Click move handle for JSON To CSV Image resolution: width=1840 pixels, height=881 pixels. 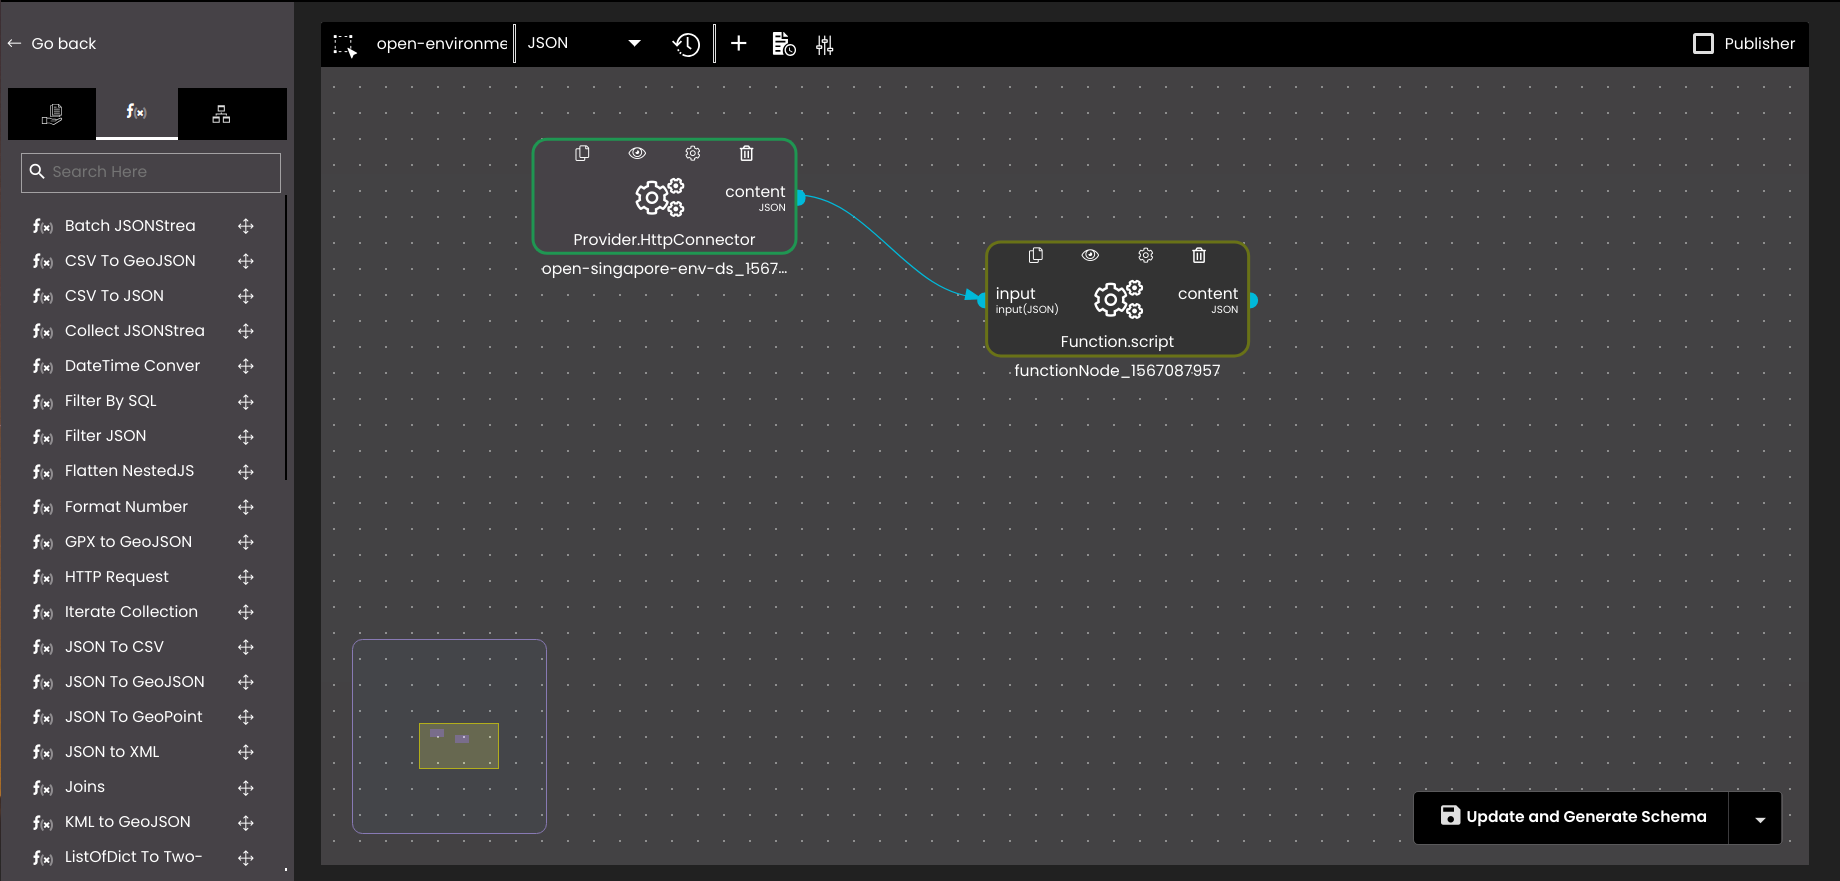[x=246, y=647]
